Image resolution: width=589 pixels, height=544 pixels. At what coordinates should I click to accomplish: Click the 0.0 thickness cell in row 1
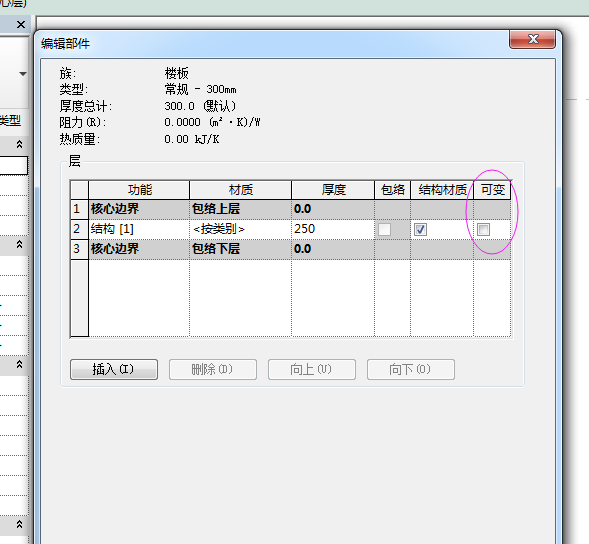[333, 209]
